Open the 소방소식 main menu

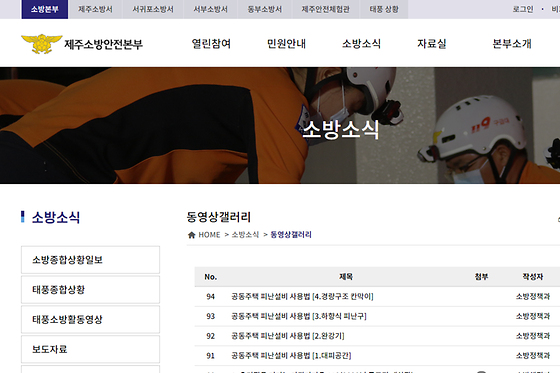361,44
